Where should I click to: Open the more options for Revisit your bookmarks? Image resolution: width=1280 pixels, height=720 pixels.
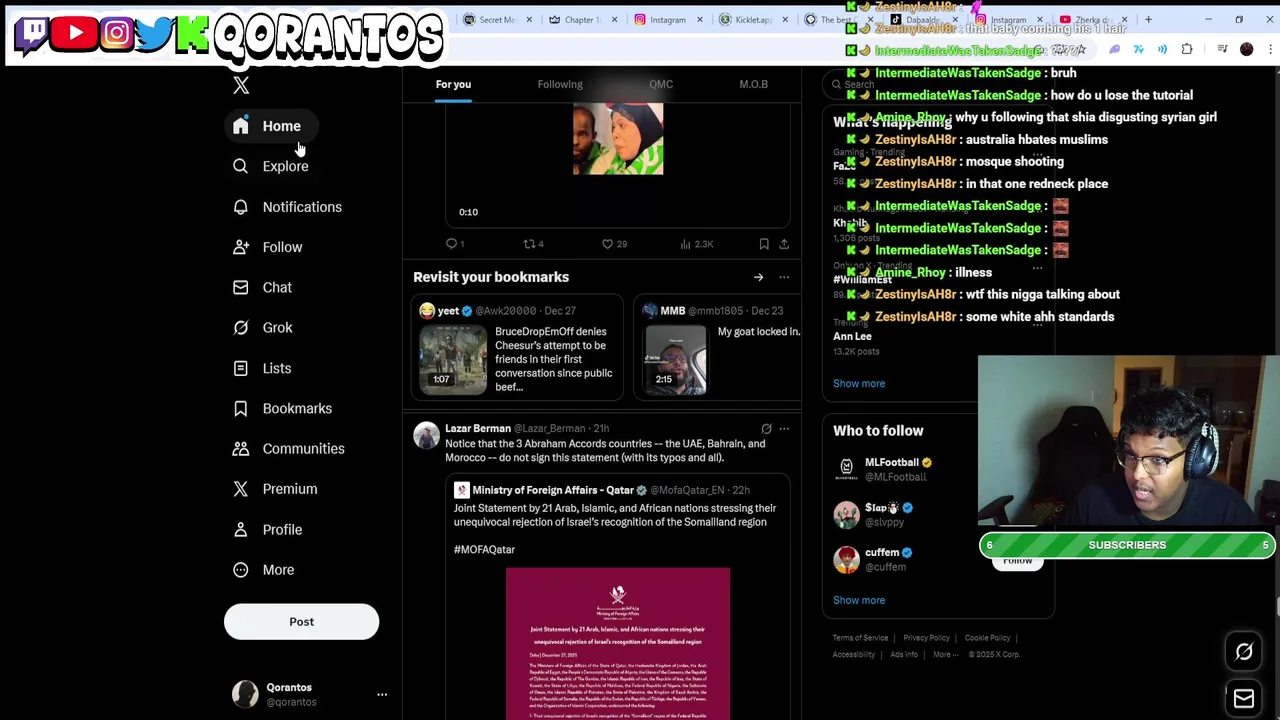784,277
